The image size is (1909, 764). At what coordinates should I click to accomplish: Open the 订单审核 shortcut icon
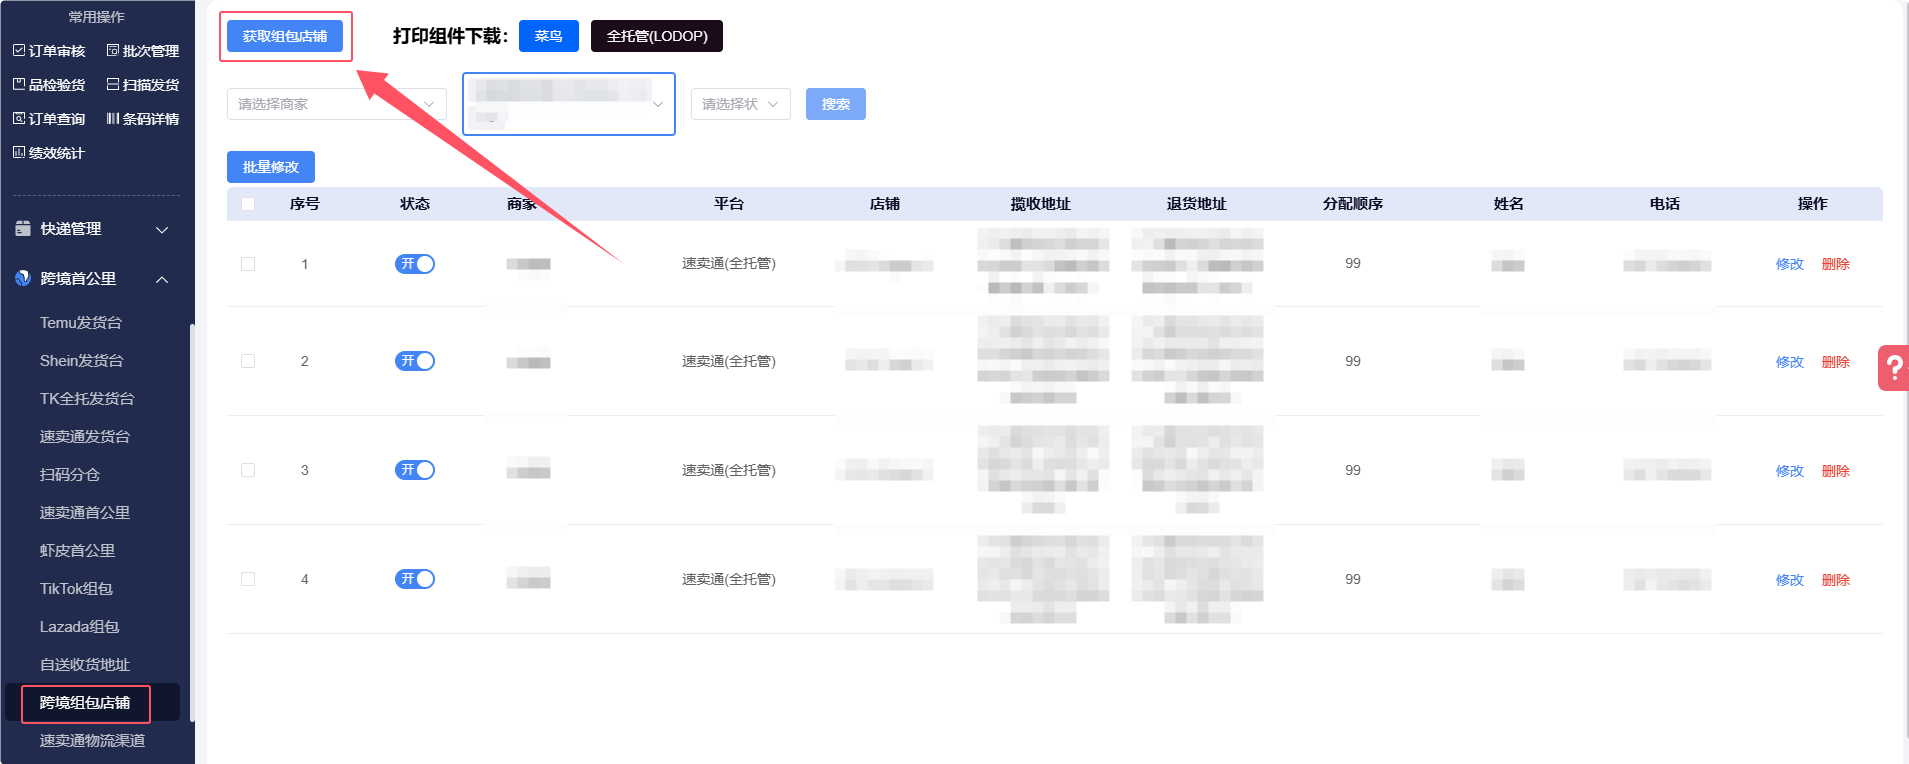click(19, 50)
